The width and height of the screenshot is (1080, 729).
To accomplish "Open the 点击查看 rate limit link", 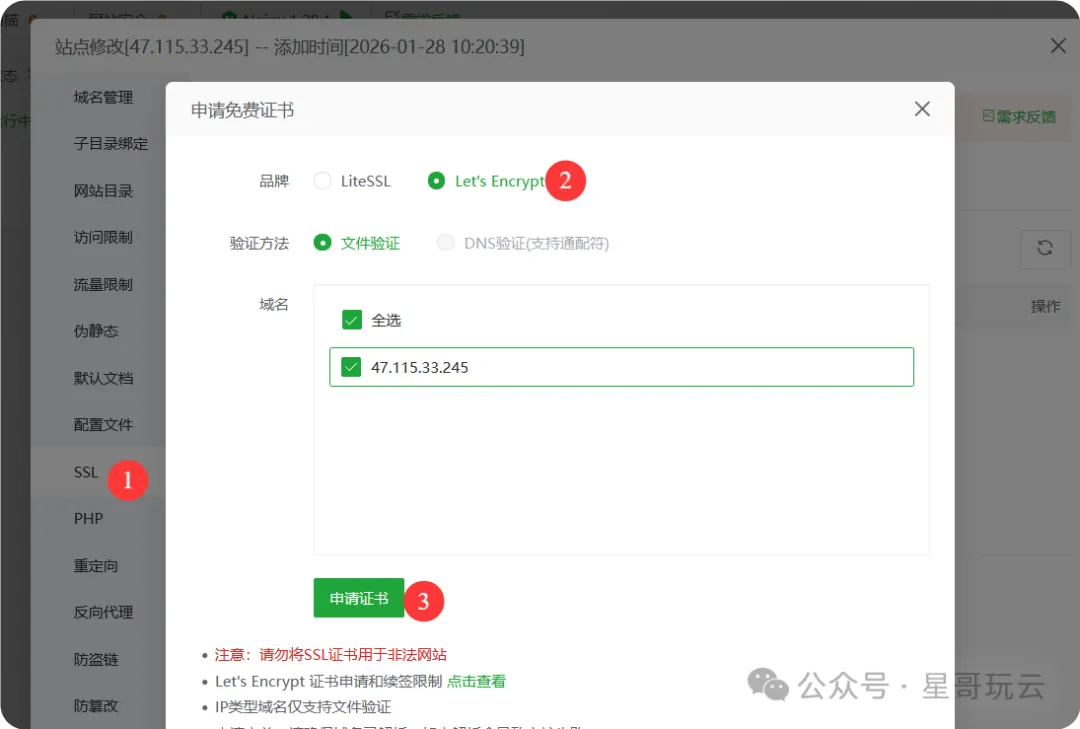I will (476, 681).
